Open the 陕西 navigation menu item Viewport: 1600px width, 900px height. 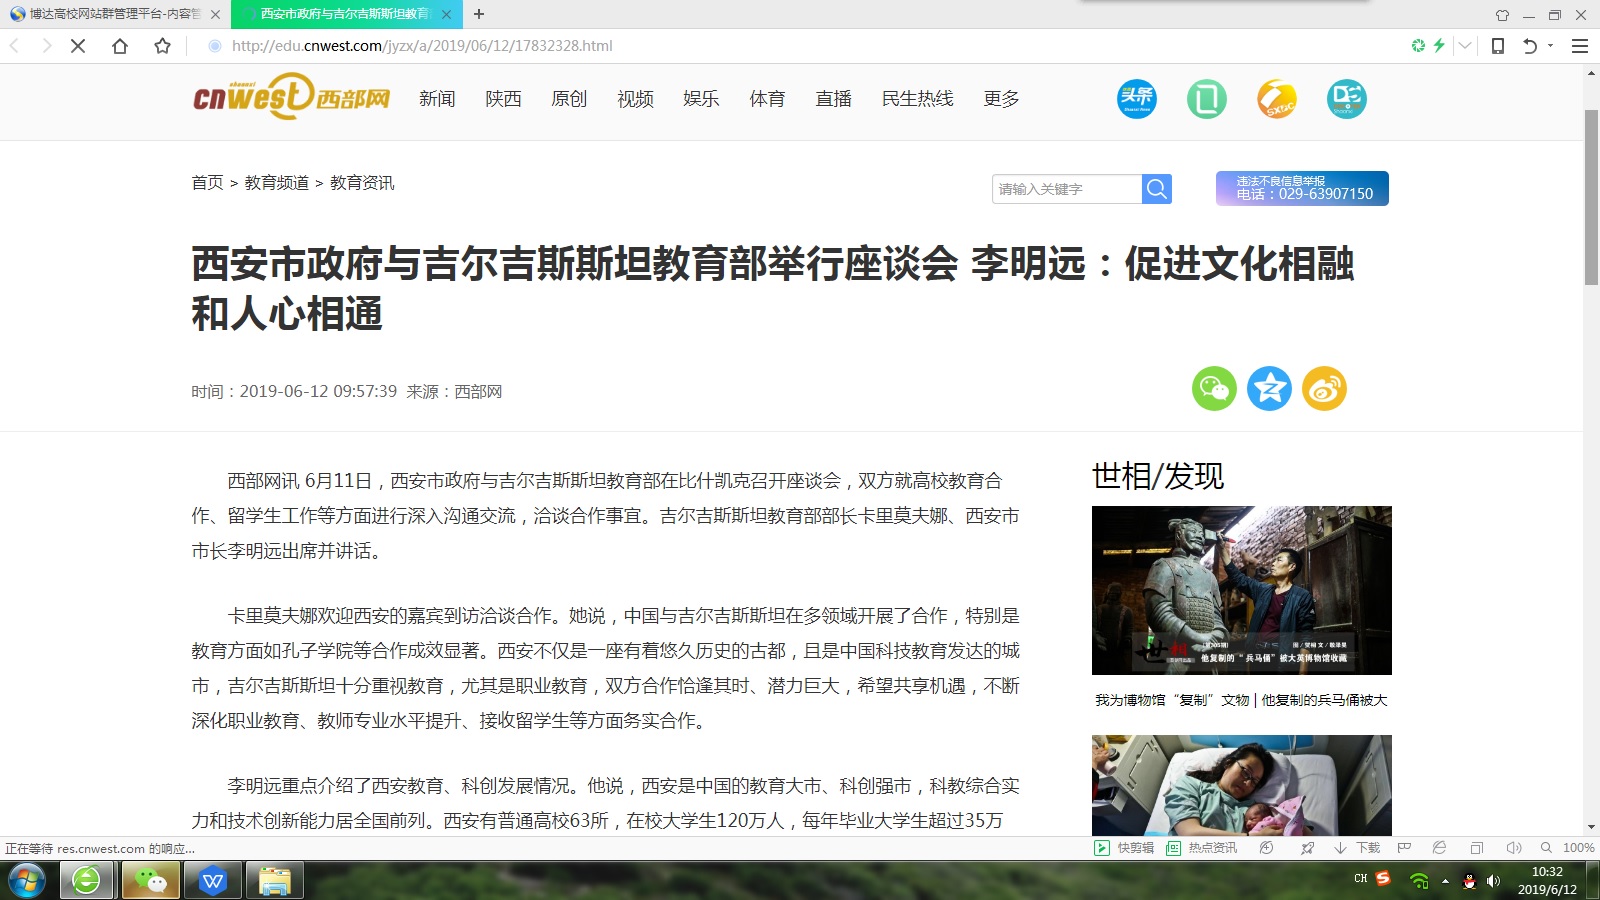pyautogui.click(x=503, y=99)
